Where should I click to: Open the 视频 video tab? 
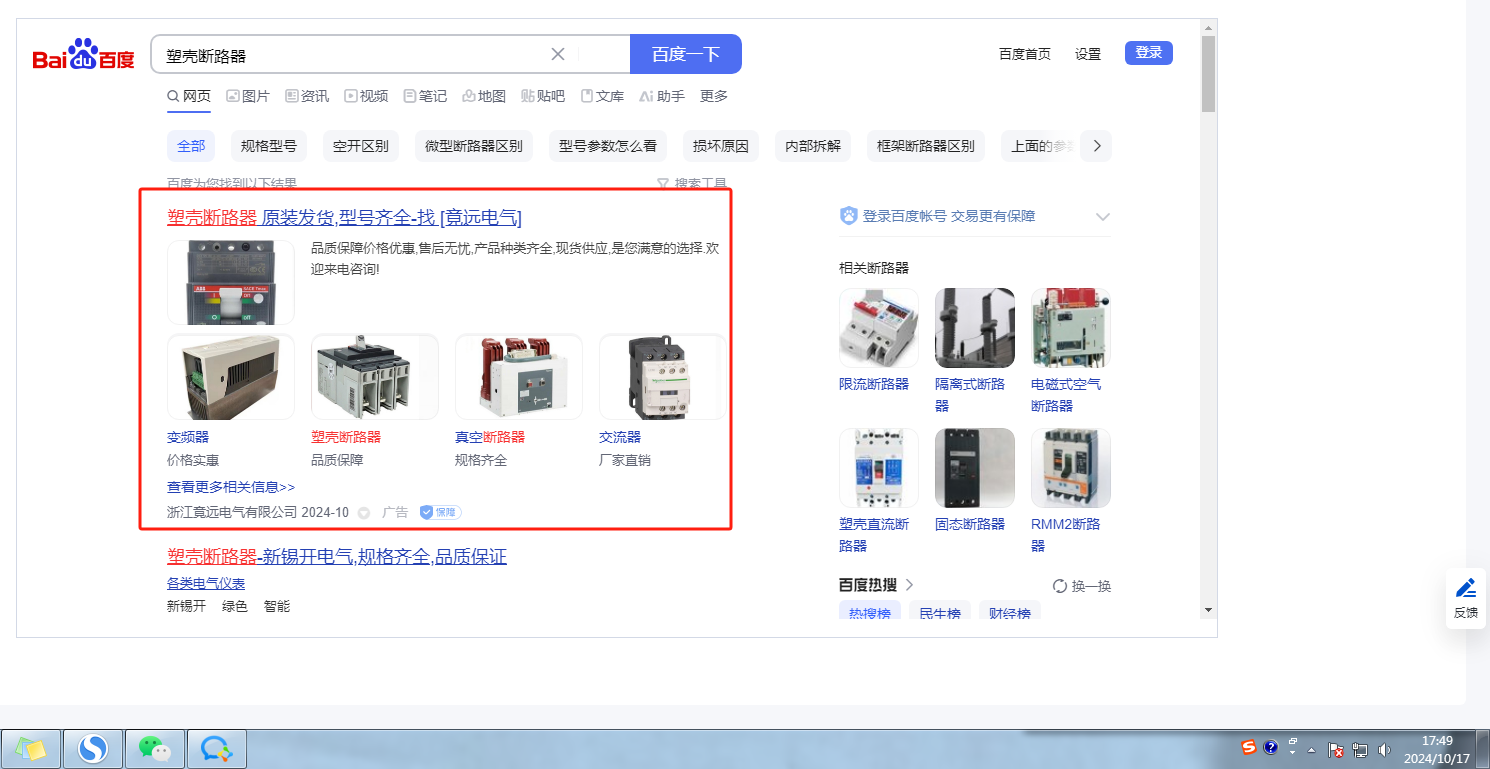pos(366,96)
